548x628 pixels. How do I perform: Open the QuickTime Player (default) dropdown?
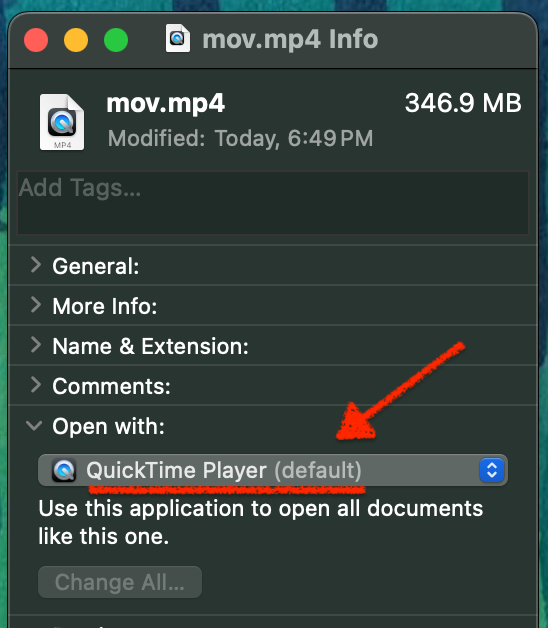[273, 470]
